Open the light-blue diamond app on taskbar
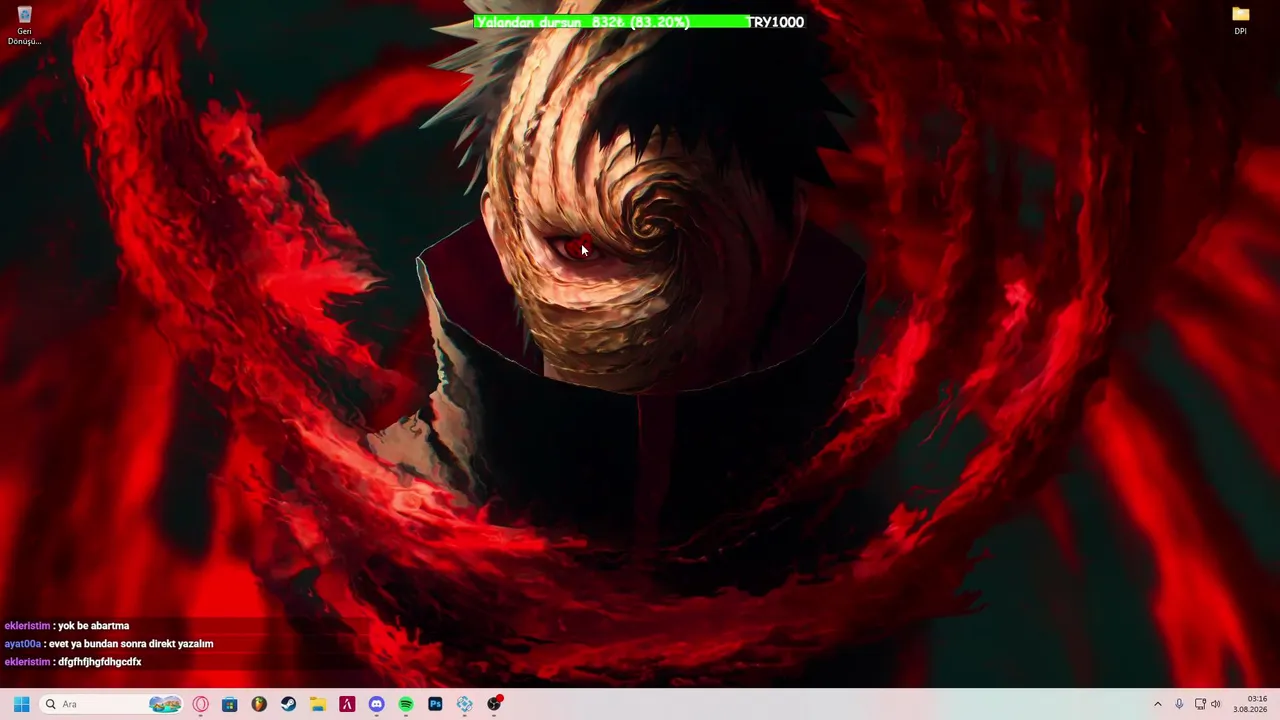 464,704
